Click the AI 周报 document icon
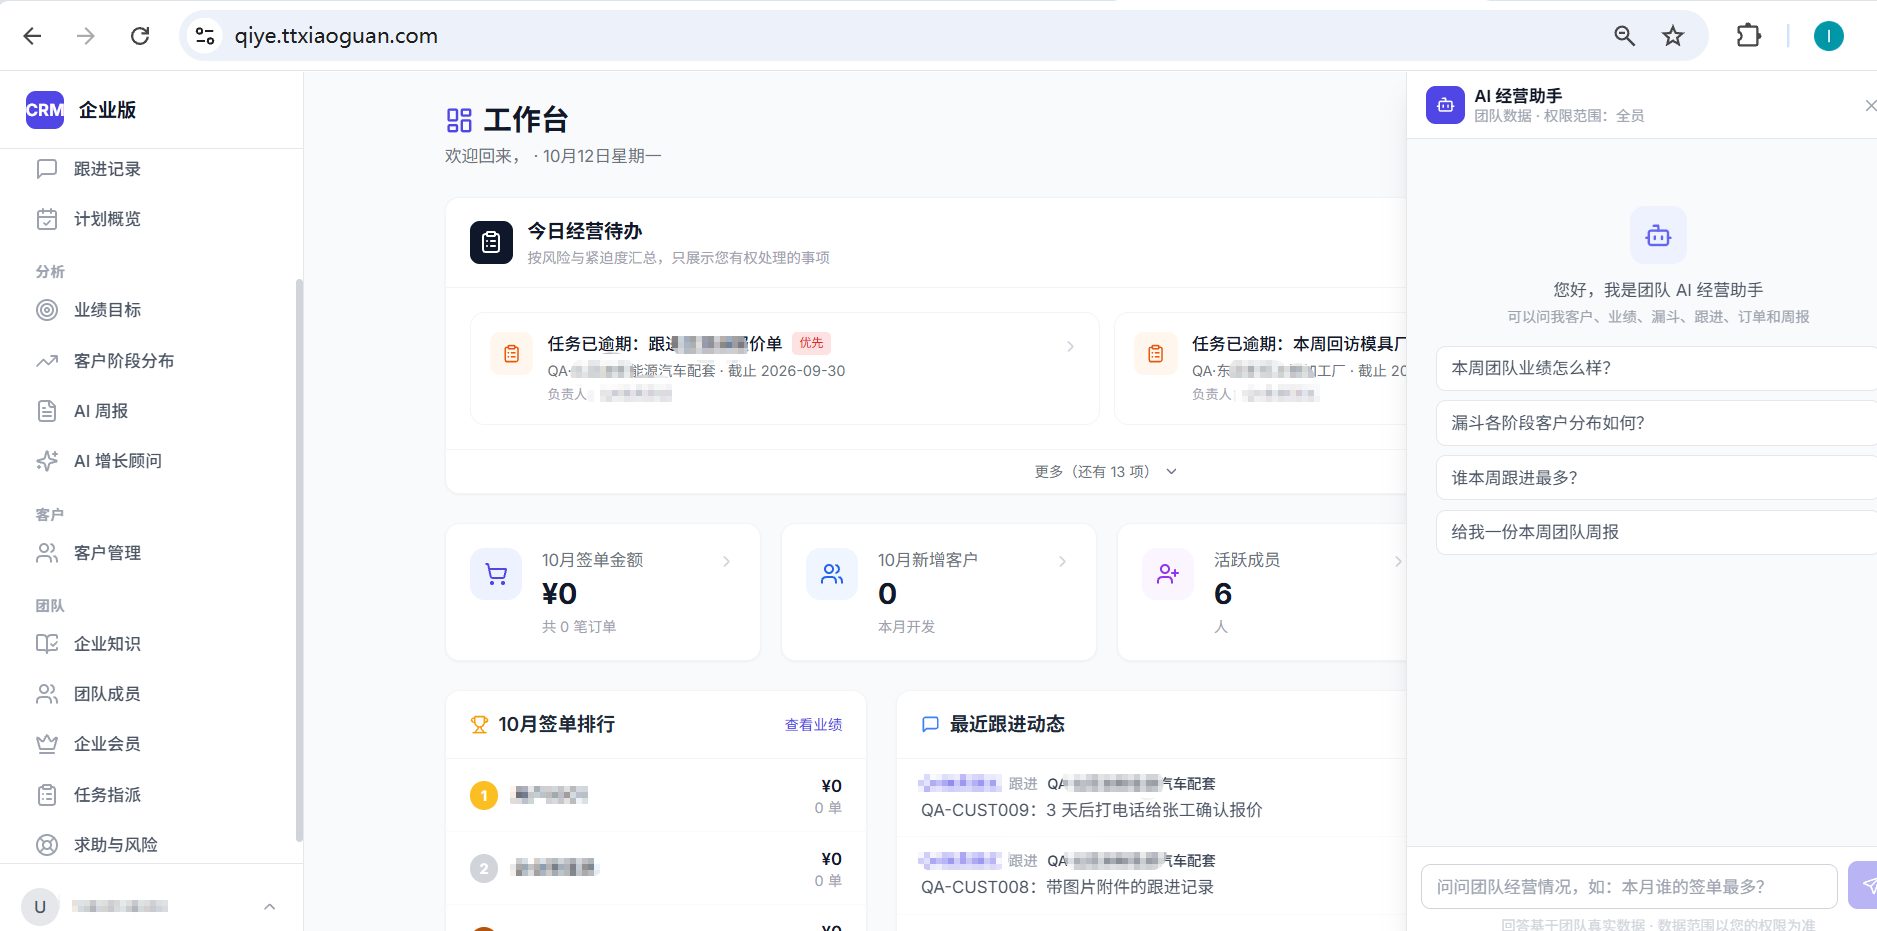 (47, 411)
